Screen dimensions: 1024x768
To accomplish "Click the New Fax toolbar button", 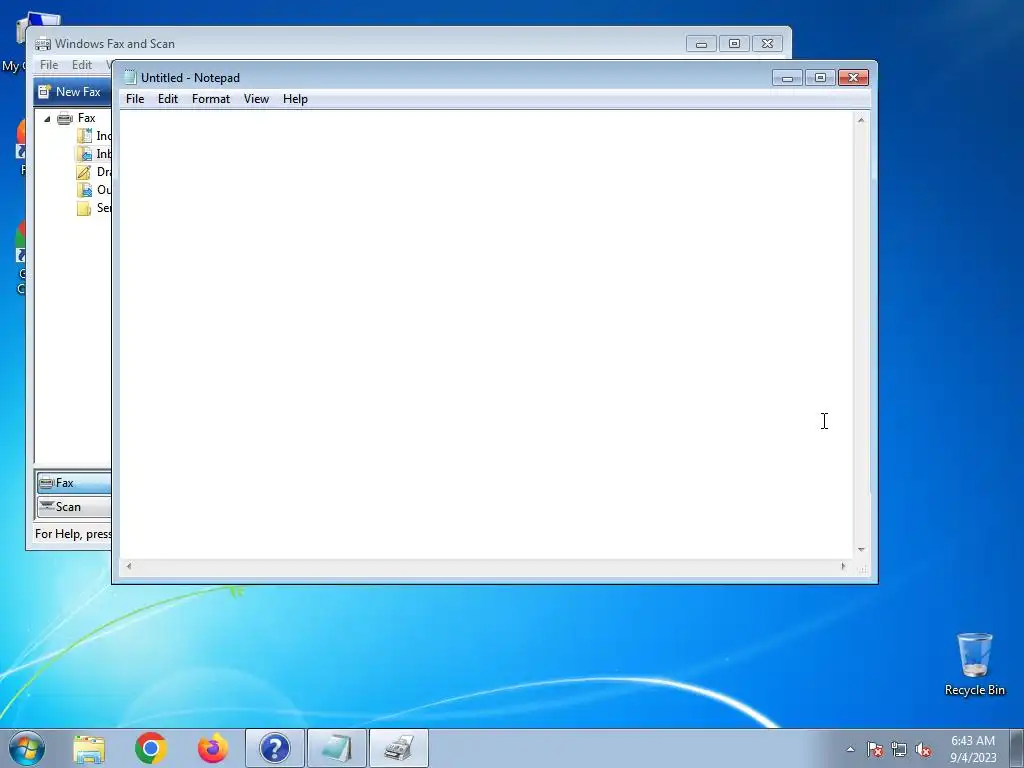I will (71, 92).
